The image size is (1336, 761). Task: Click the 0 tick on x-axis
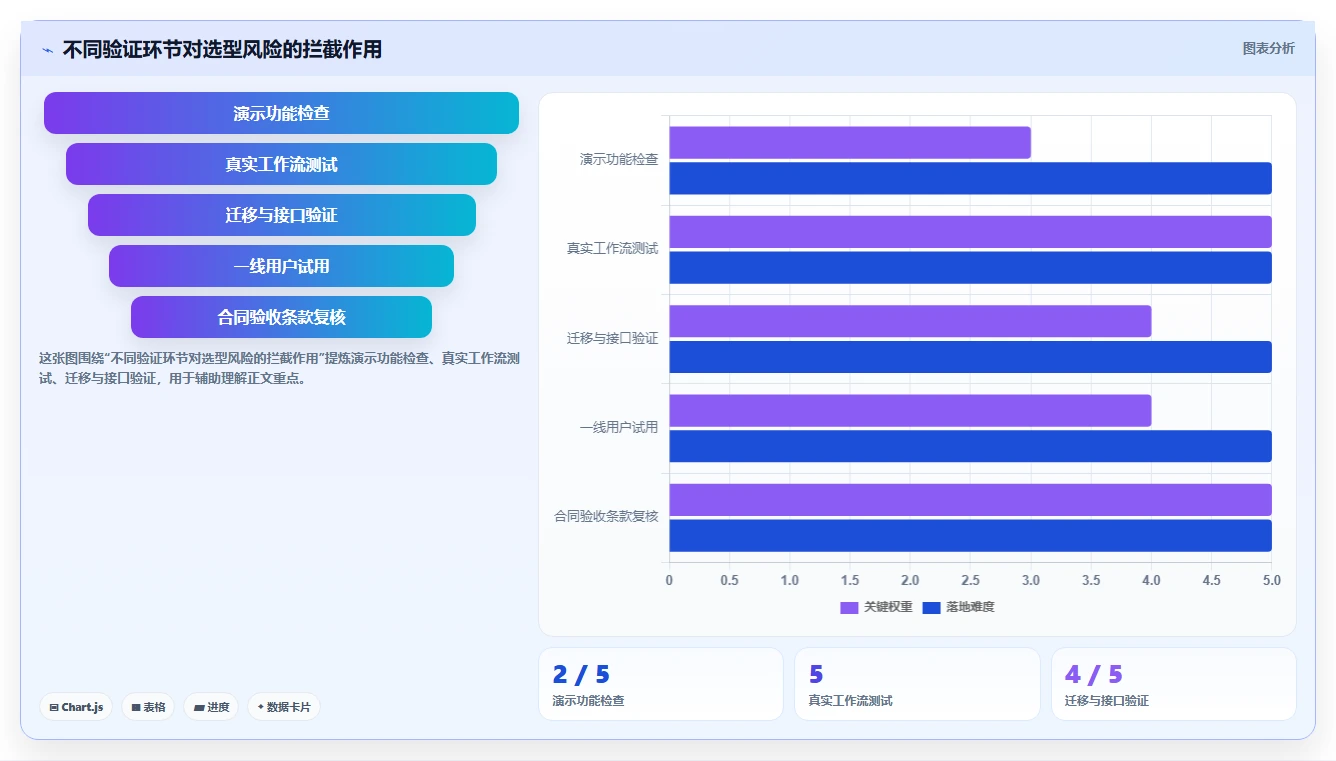click(x=669, y=580)
